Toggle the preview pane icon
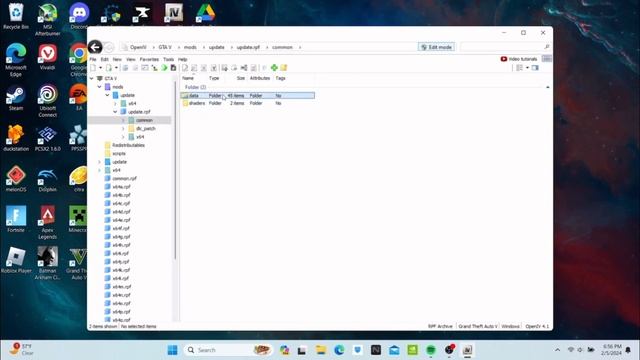Screen dimensions: 640x360 (535, 68)
